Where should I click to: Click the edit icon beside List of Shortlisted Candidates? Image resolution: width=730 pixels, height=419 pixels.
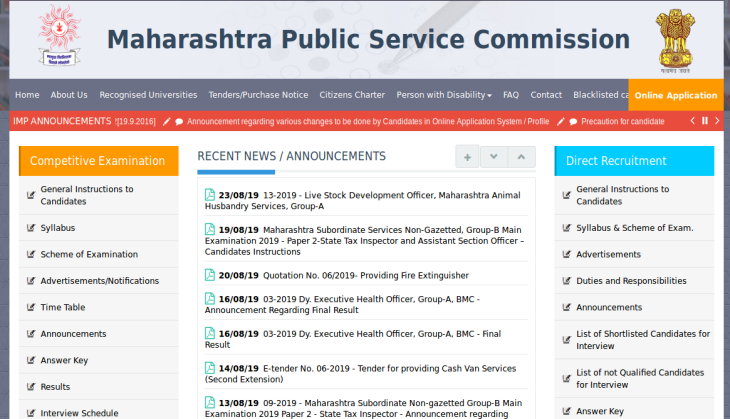pyautogui.click(x=567, y=340)
